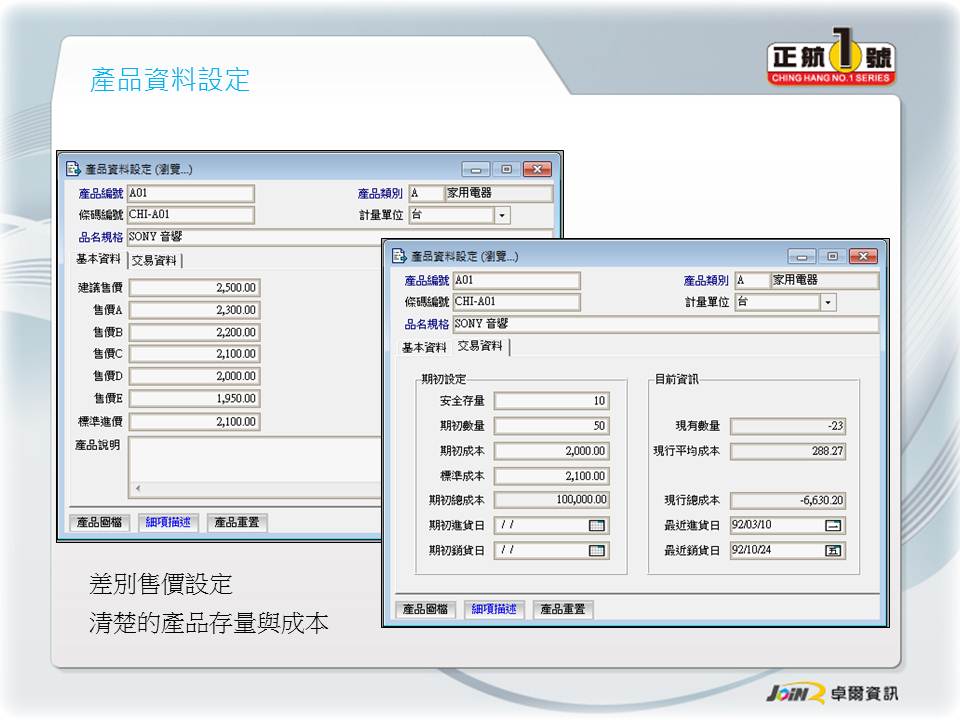Expand 計量單位 dropdown in the back window
Screen dimensions: 960x720
(x=502, y=215)
